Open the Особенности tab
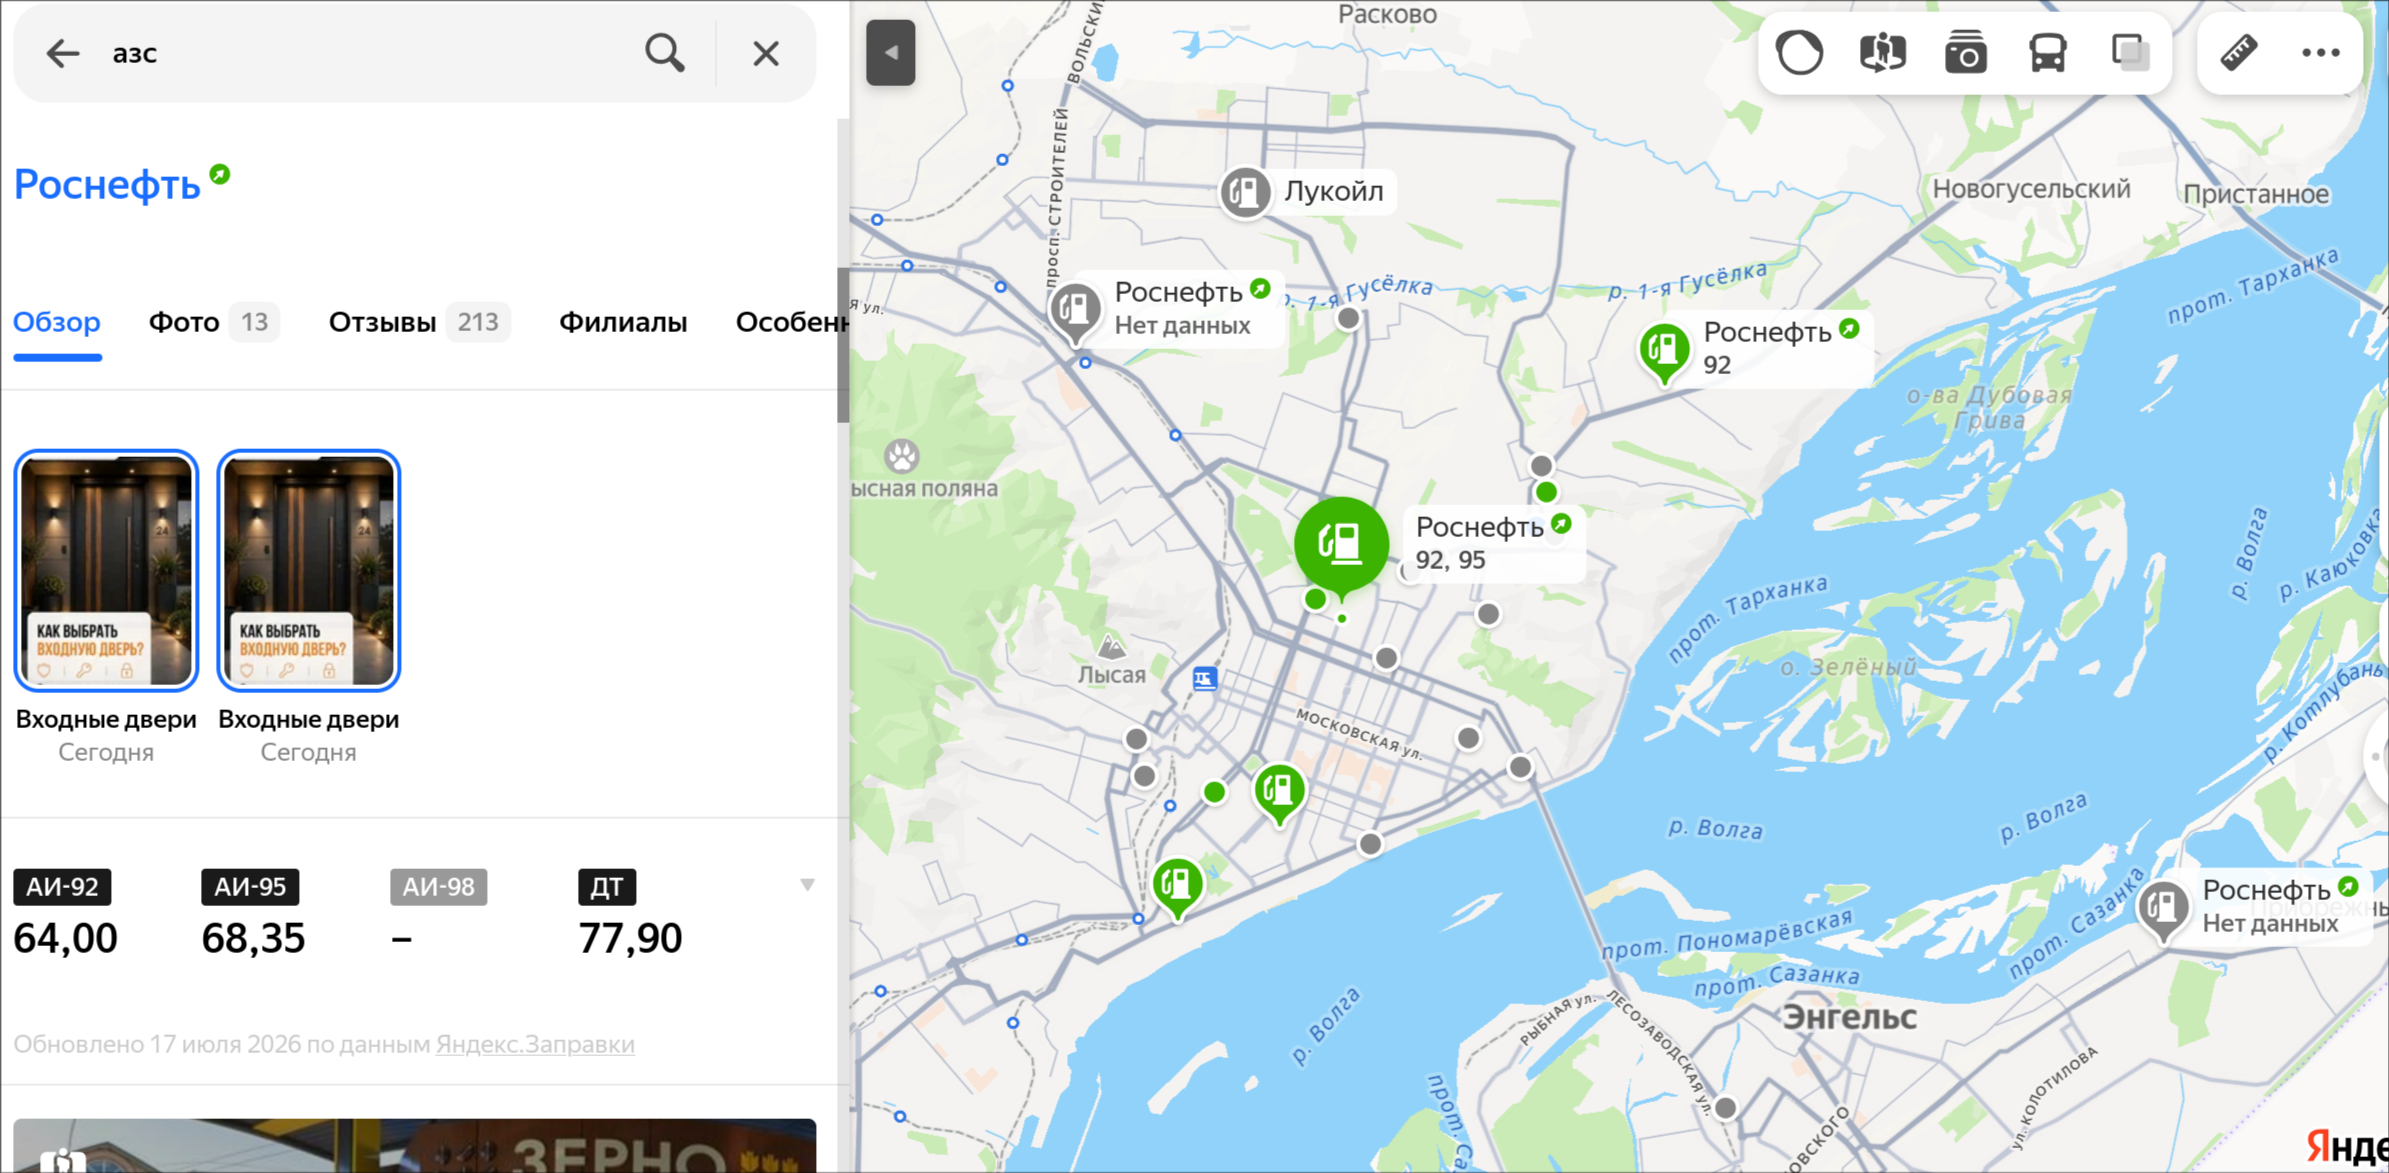The height and width of the screenshot is (1173, 2389). tap(792, 322)
